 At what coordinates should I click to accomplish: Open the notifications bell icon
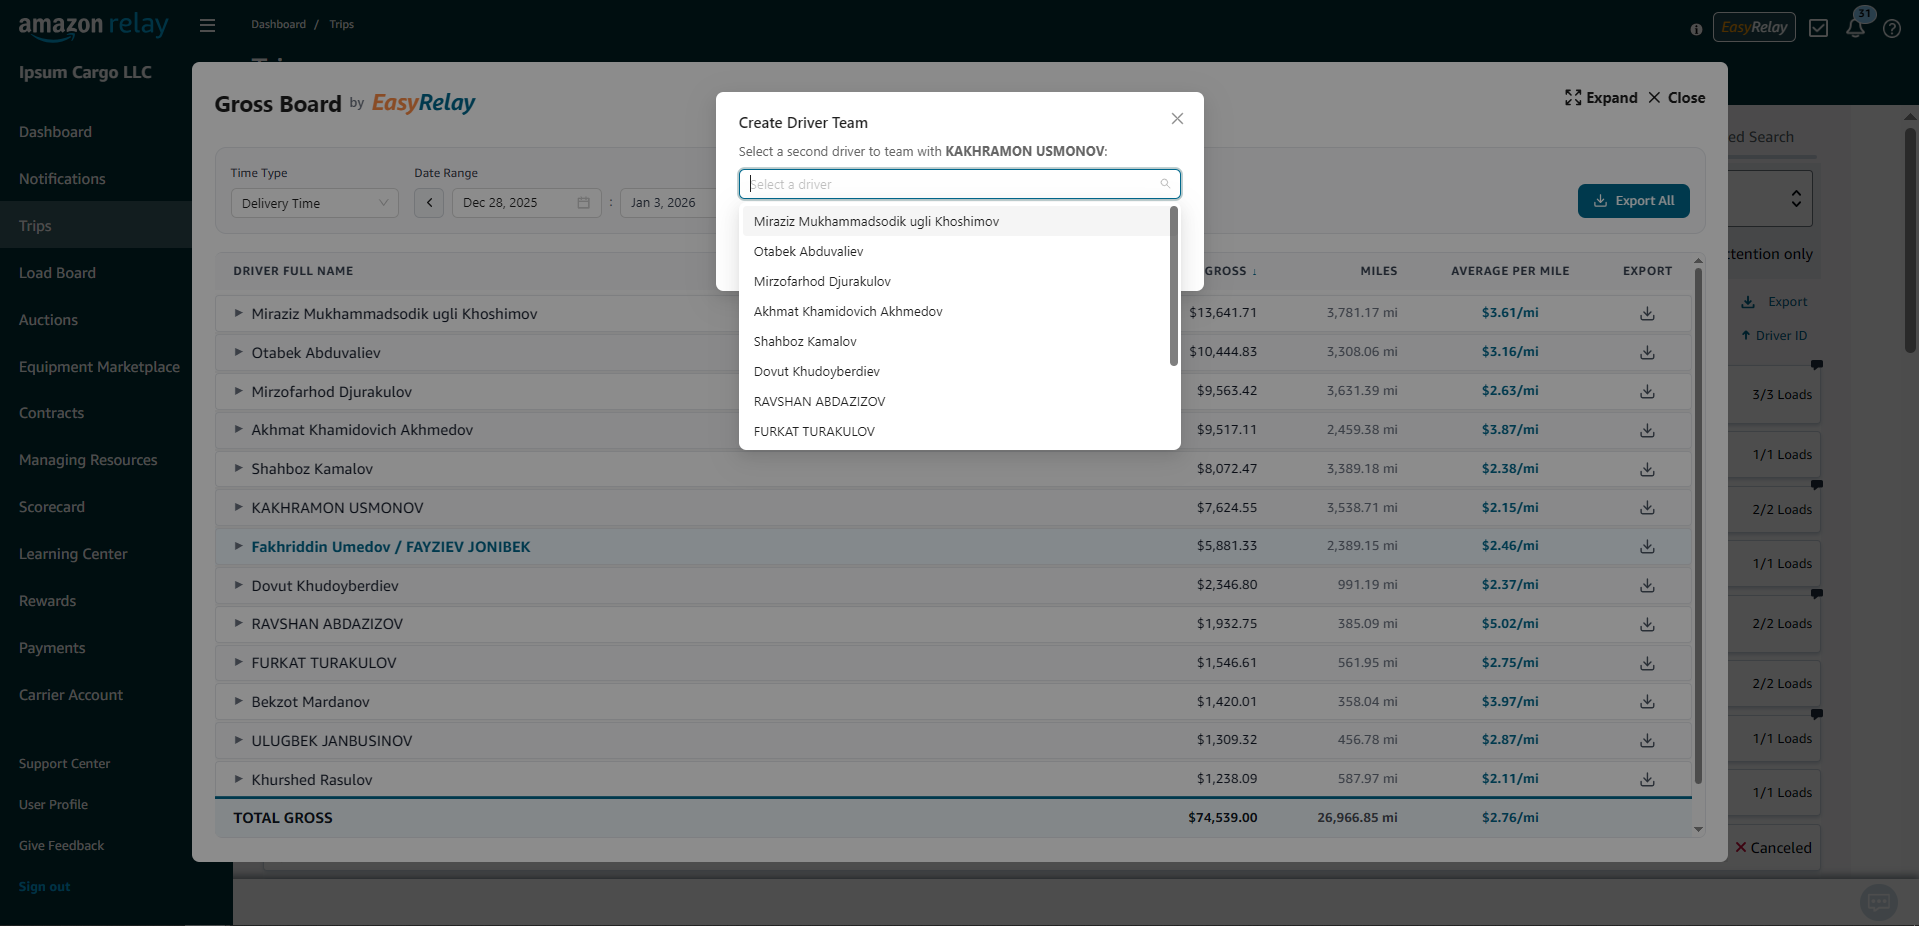(1855, 28)
